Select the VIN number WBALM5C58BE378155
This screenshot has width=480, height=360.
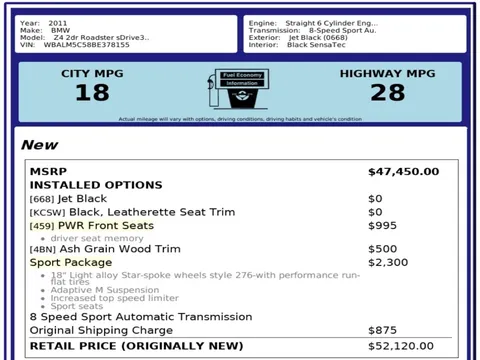click(86, 45)
